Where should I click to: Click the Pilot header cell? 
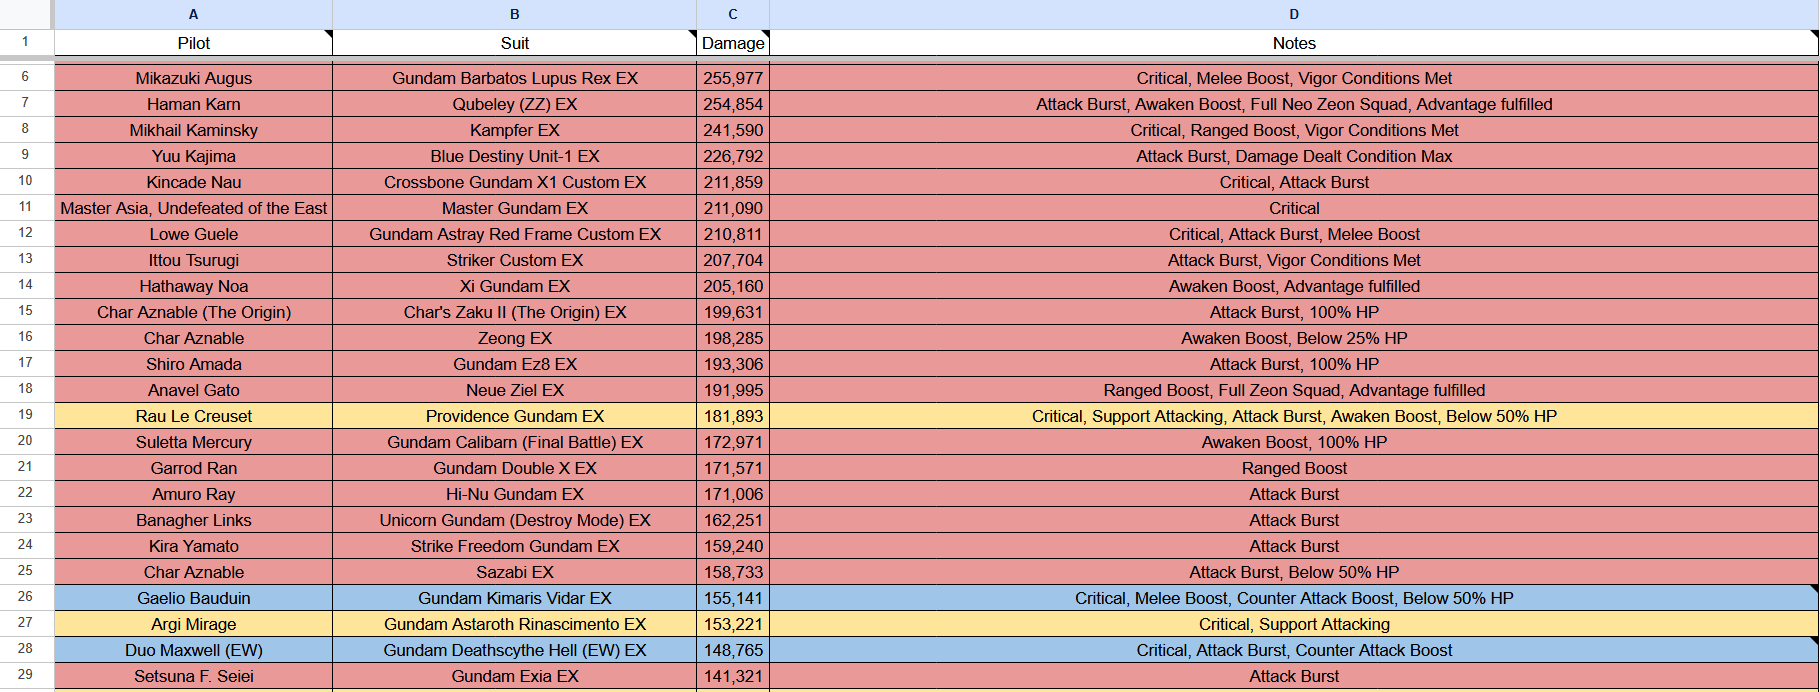point(193,43)
